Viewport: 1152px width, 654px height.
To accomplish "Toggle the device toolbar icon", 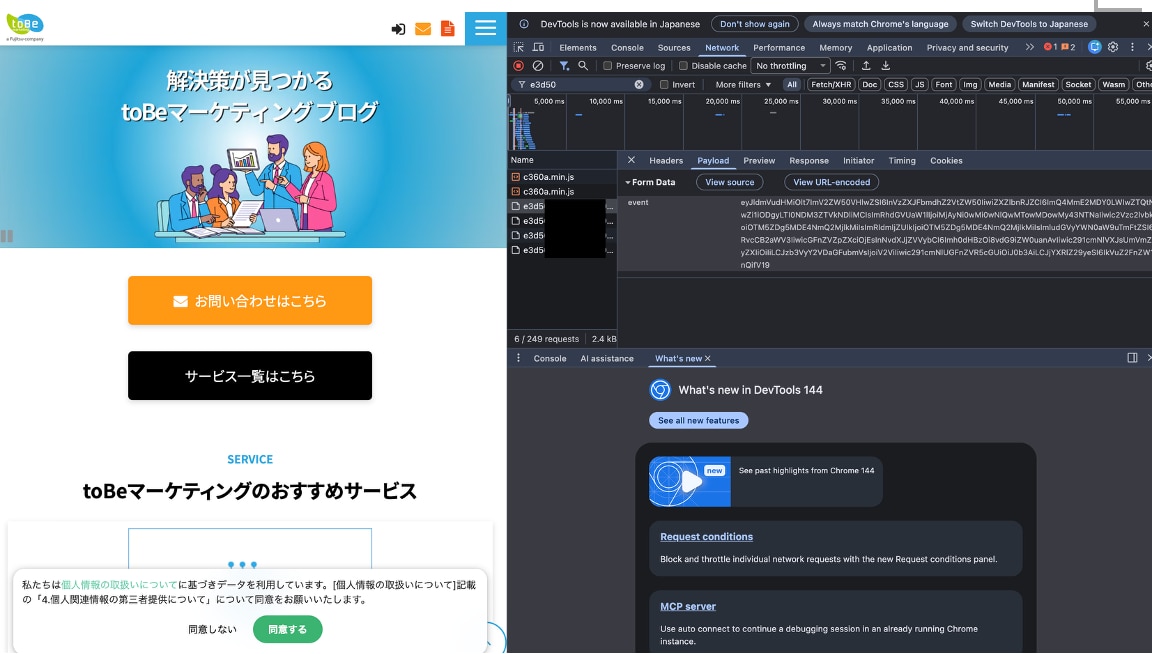I will click(x=538, y=47).
